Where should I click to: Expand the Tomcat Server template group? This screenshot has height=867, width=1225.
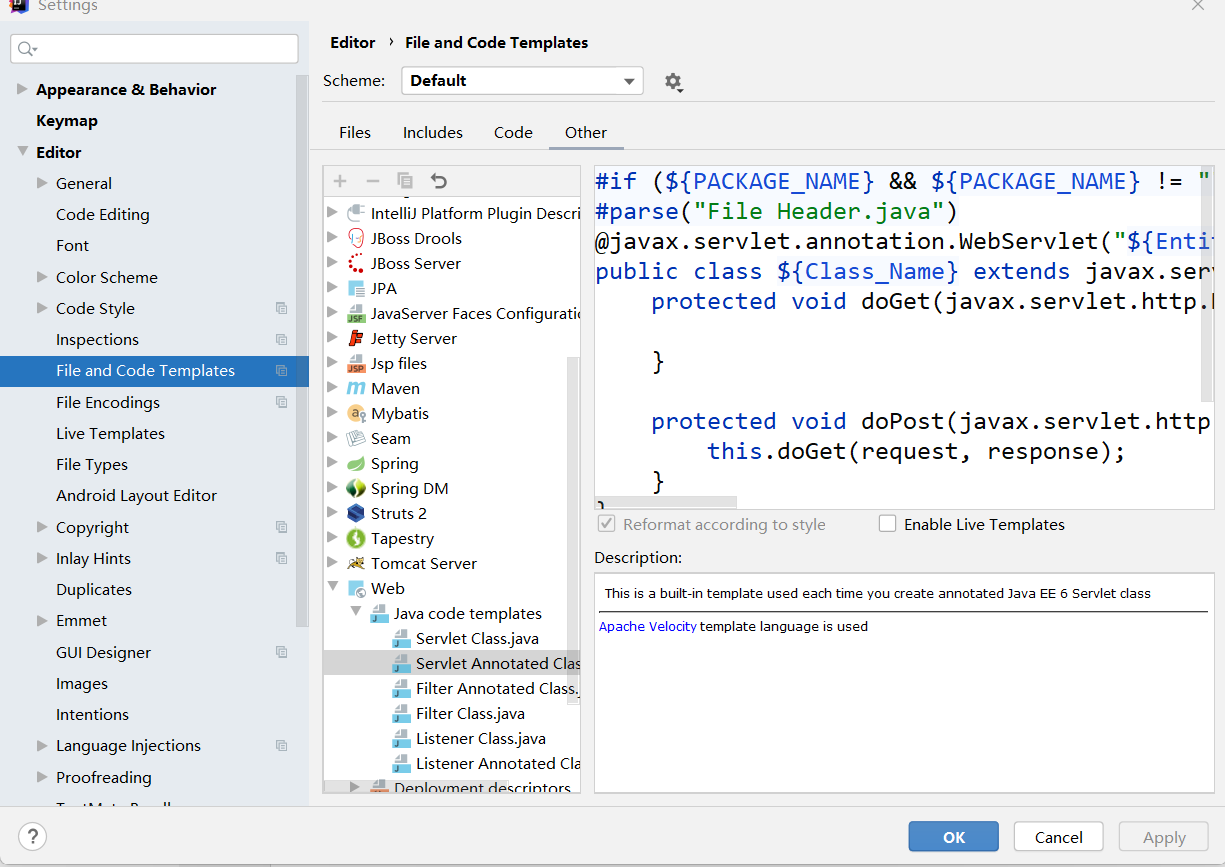(x=333, y=563)
